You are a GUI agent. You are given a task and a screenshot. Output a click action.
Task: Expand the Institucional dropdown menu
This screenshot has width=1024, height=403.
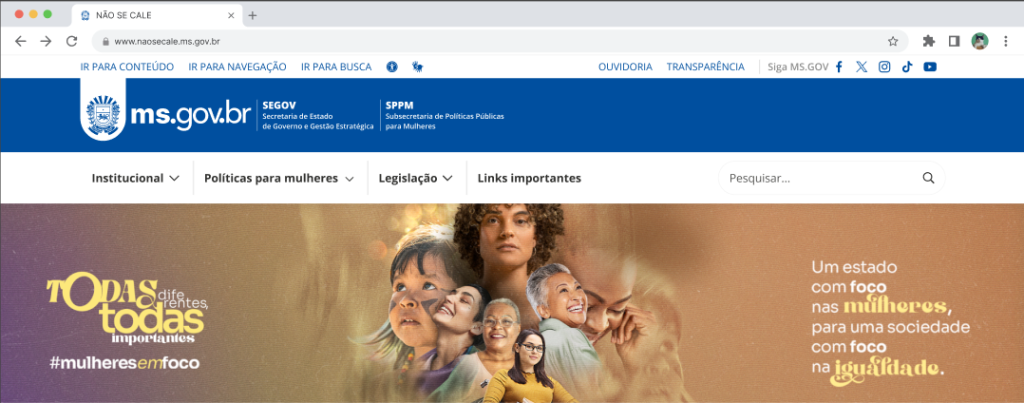click(135, 178)
